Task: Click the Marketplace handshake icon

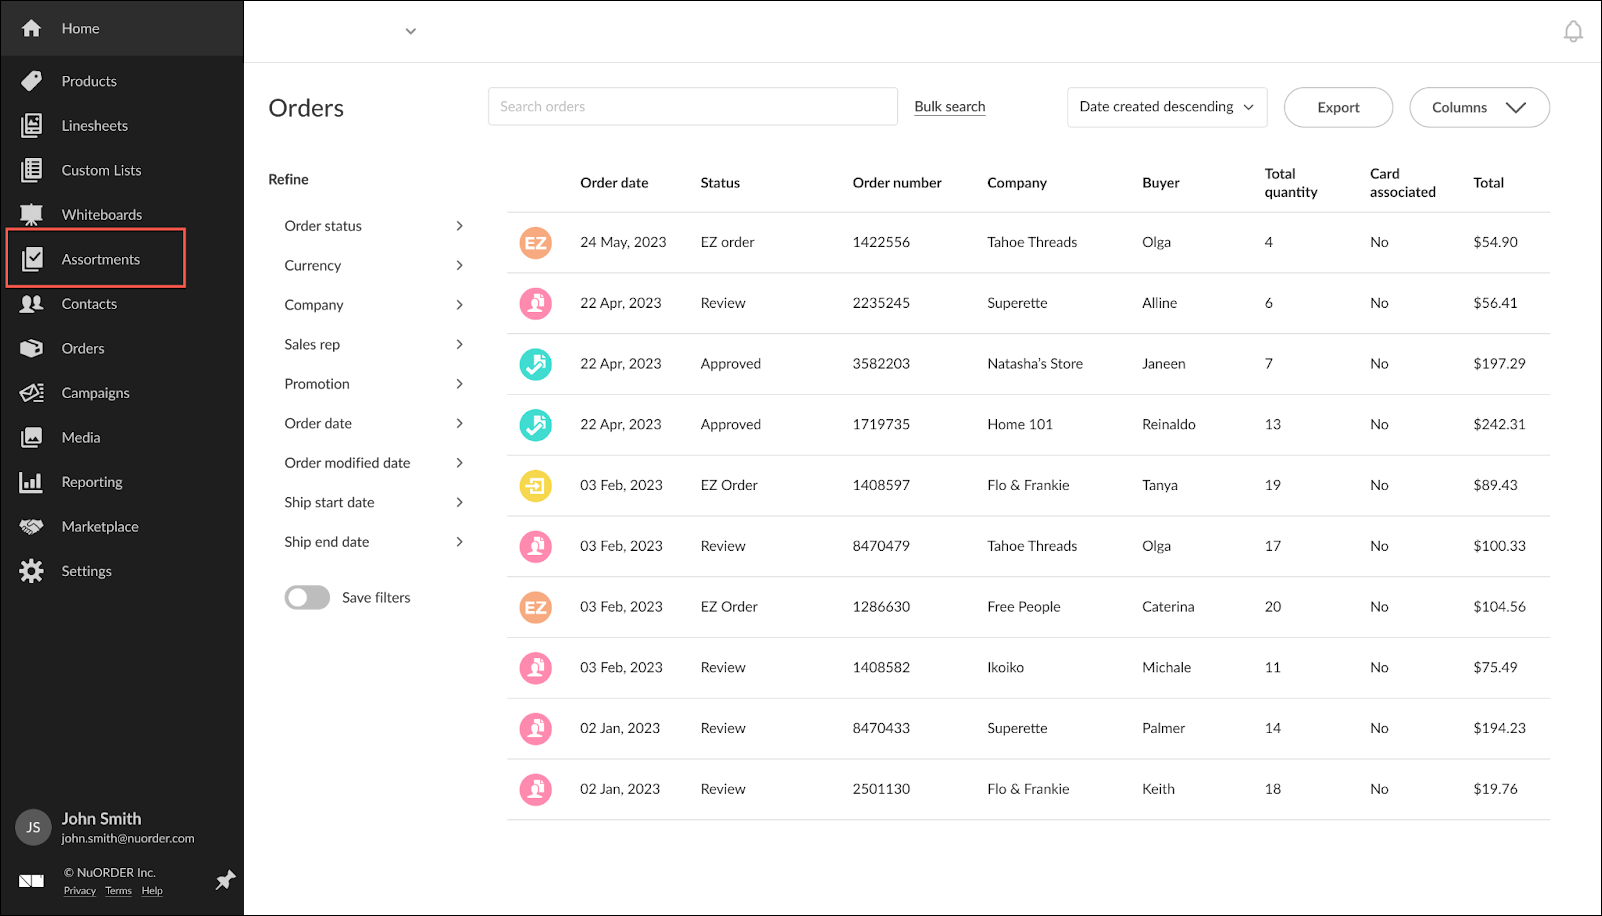Action: (x=32, y=527)
